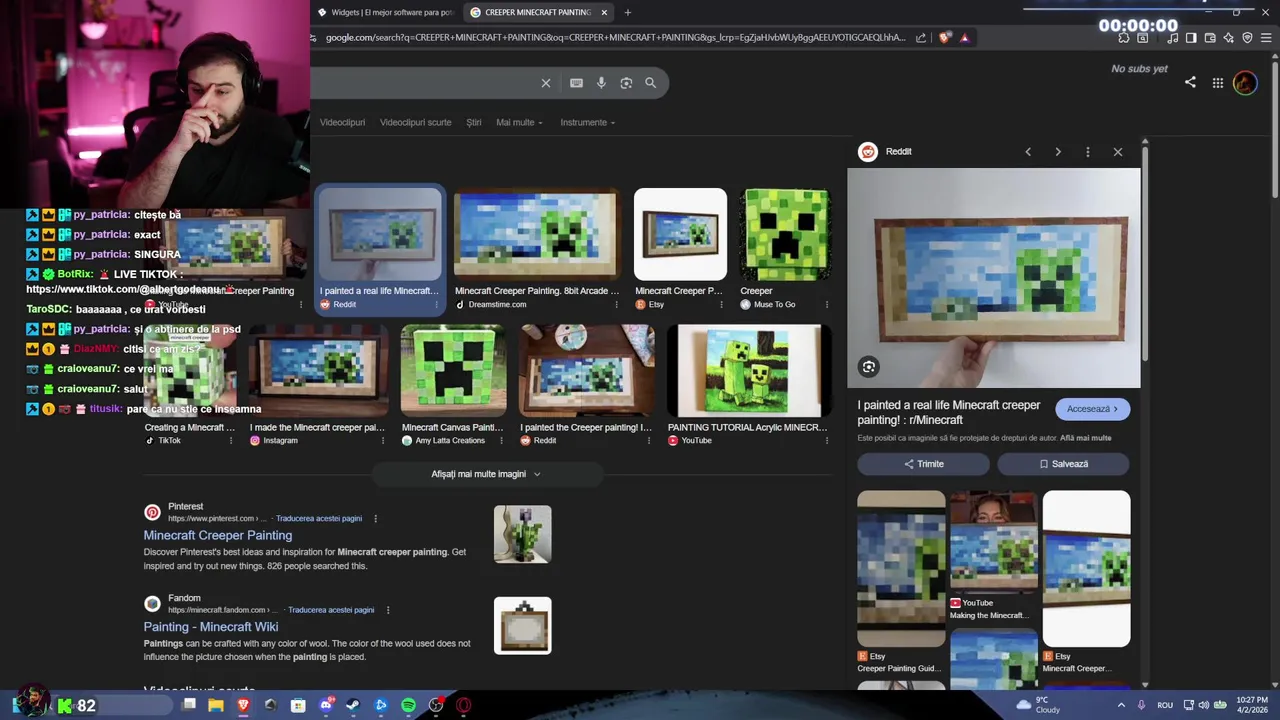Viewport: 1280px width, 720px height.
Task: Translate the Pinterest page link
Action: [319, 519]
